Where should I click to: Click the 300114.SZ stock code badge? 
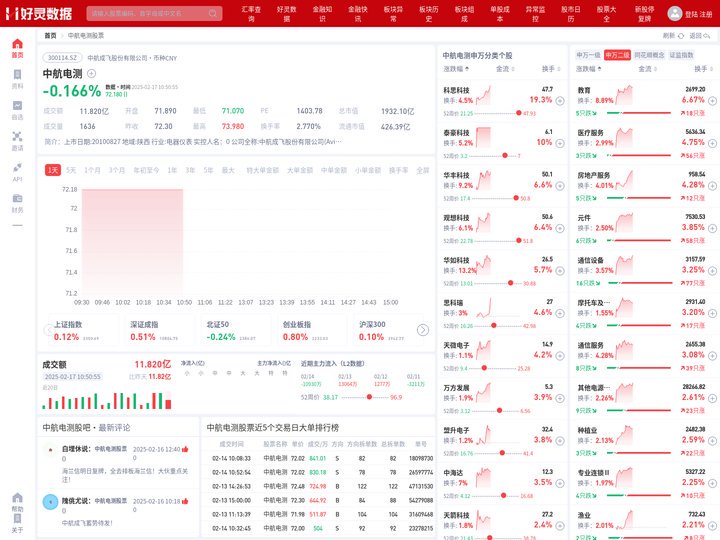coord(62,58)
